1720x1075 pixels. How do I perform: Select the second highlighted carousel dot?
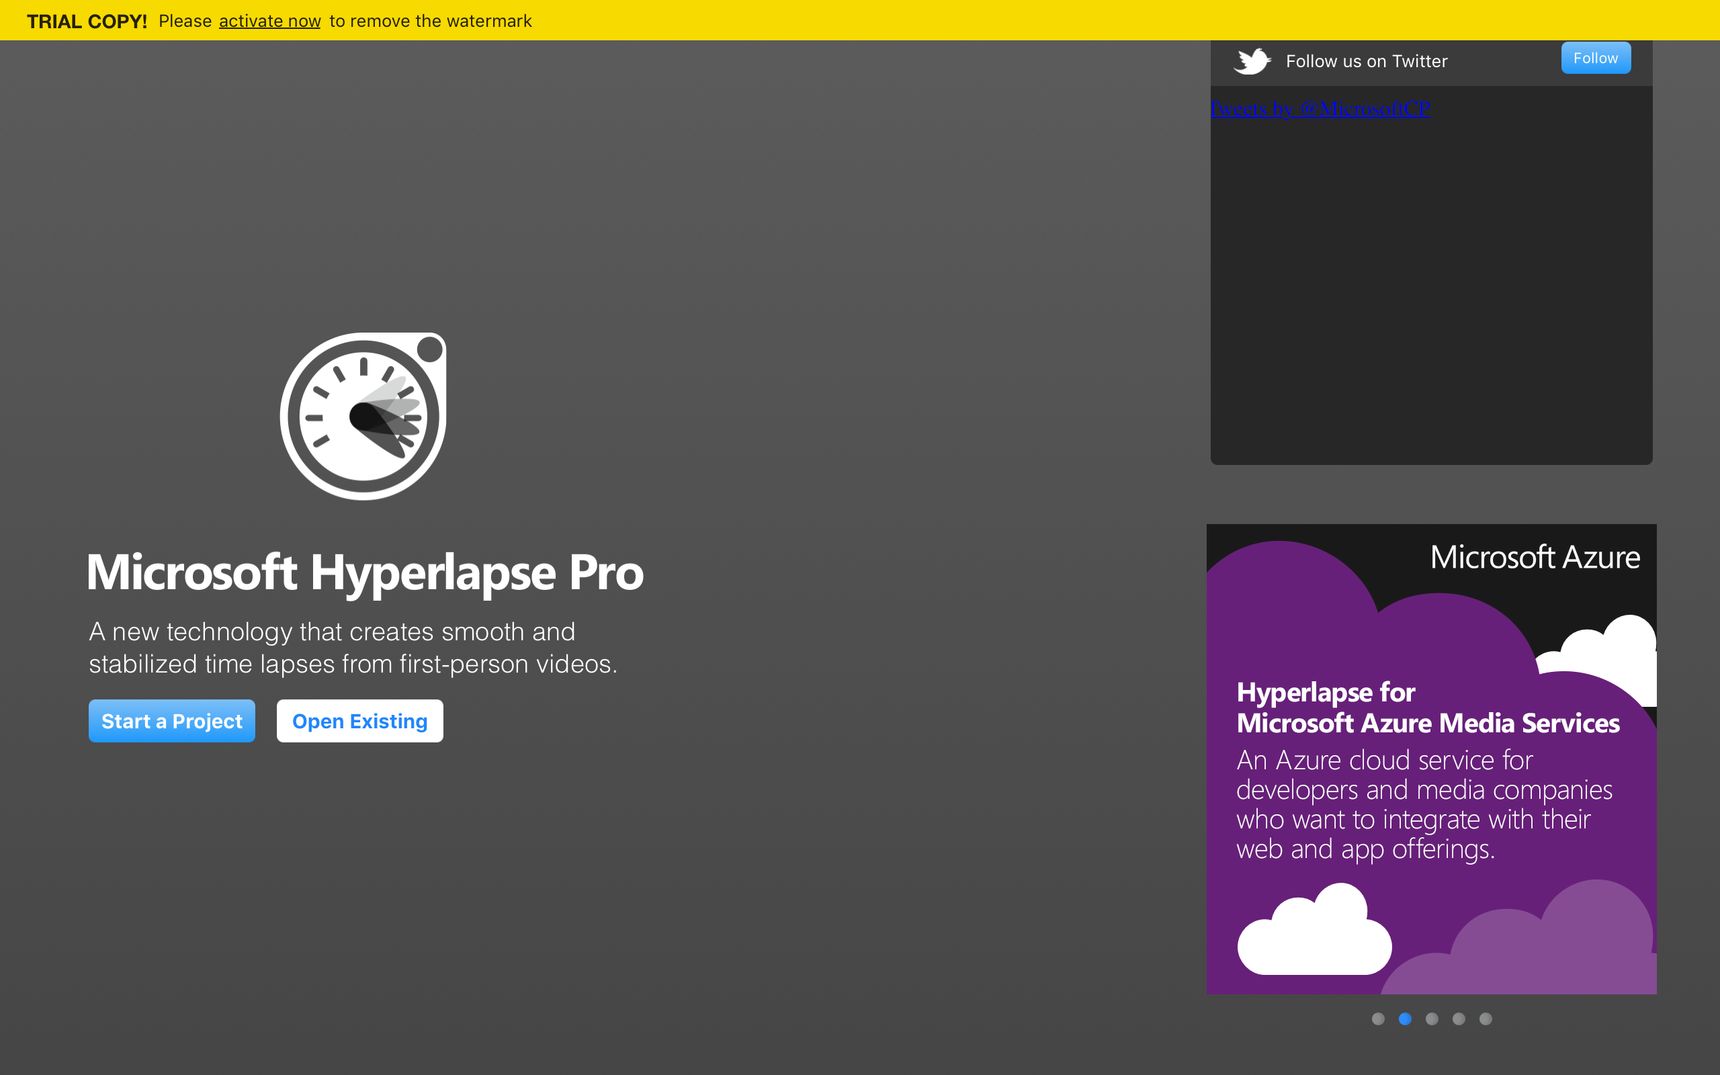1405,1019
